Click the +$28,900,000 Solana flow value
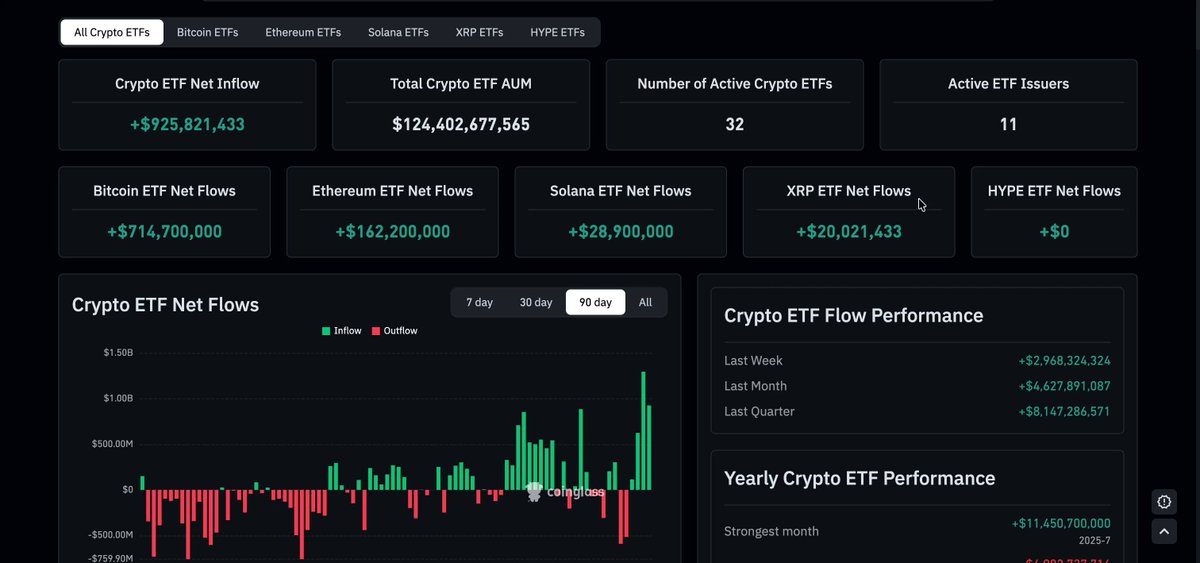The height and width of the screenshot is (563, 1200). (621, 232)
